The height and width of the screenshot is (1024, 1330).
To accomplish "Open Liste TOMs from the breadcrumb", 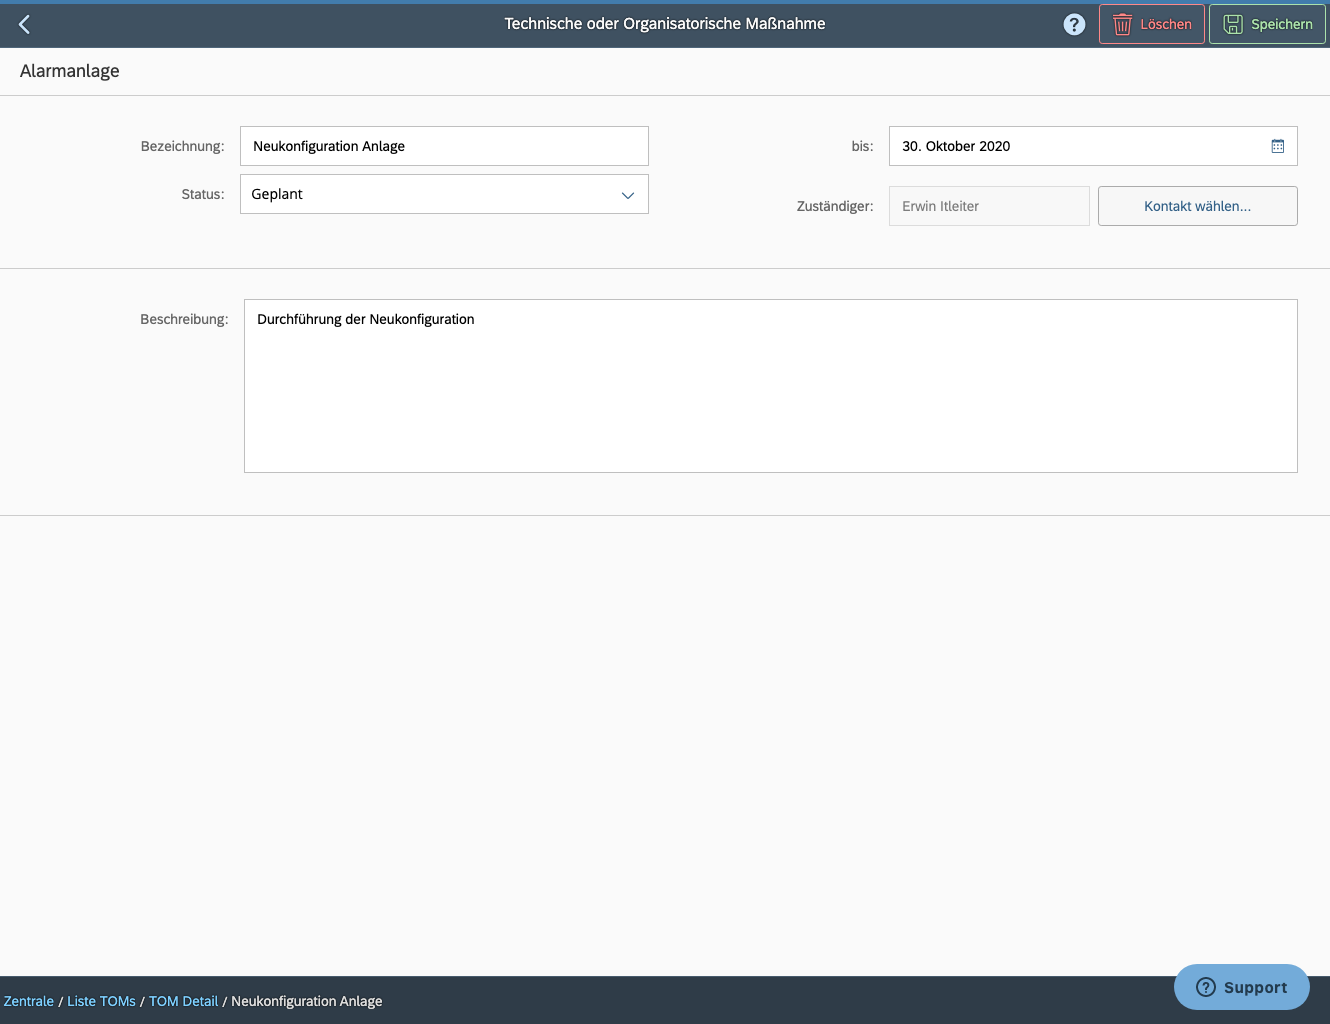I will pos(101,1000).
